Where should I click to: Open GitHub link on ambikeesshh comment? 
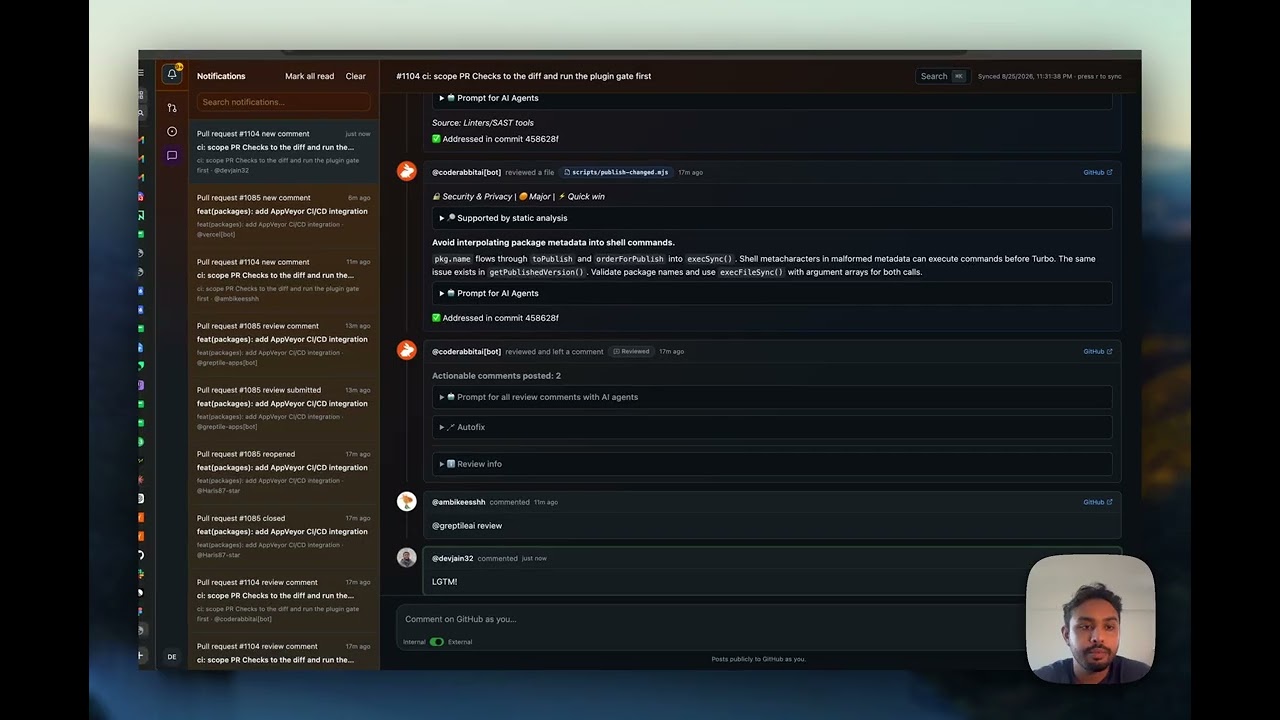pyautogui.click(x=1098, y=502)
